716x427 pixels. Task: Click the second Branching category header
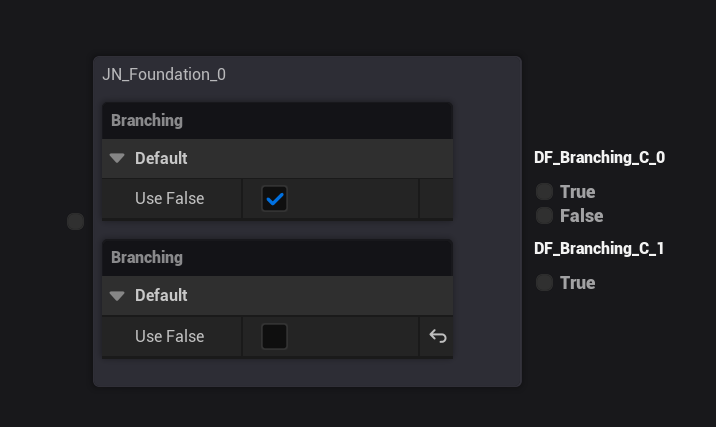coord(147,257)
